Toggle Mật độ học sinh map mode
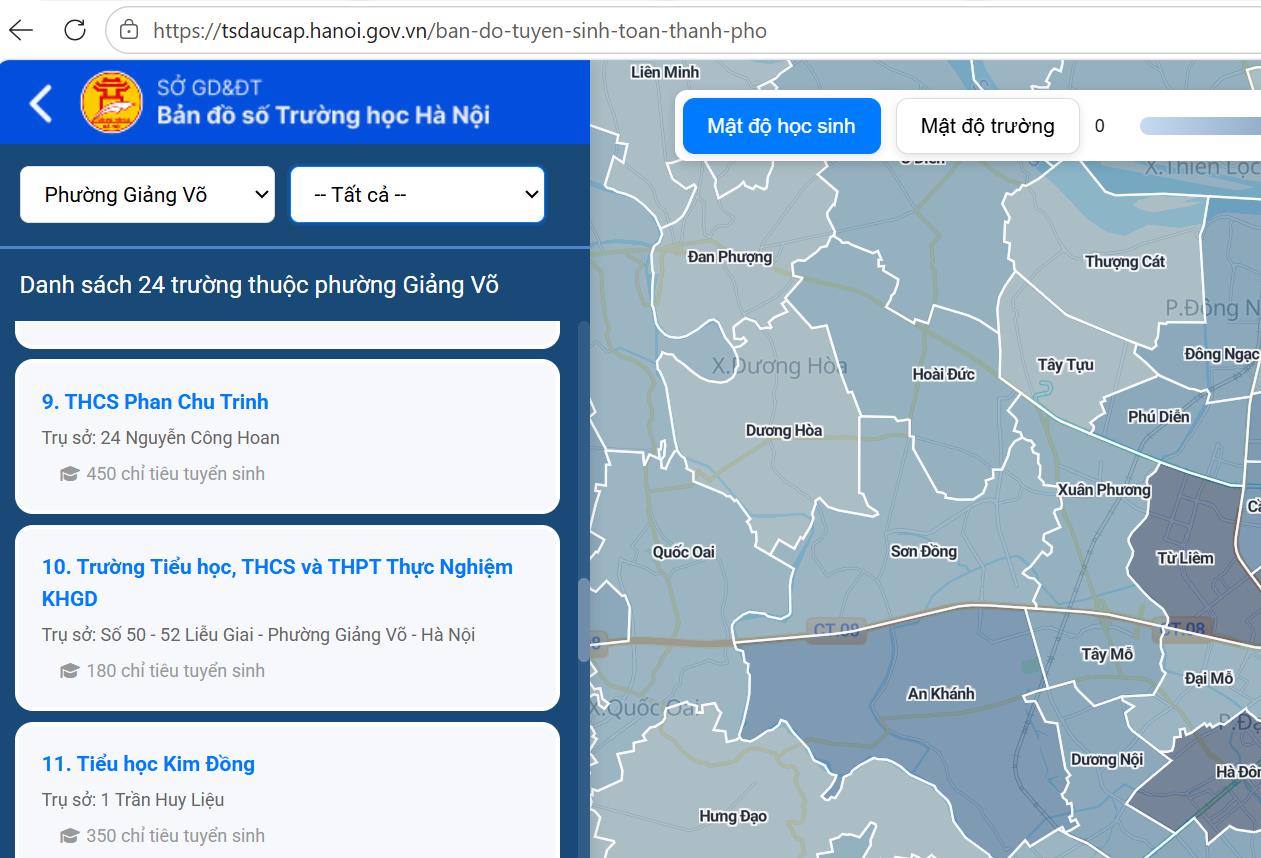1261x858 pixels. pos(781,126)
